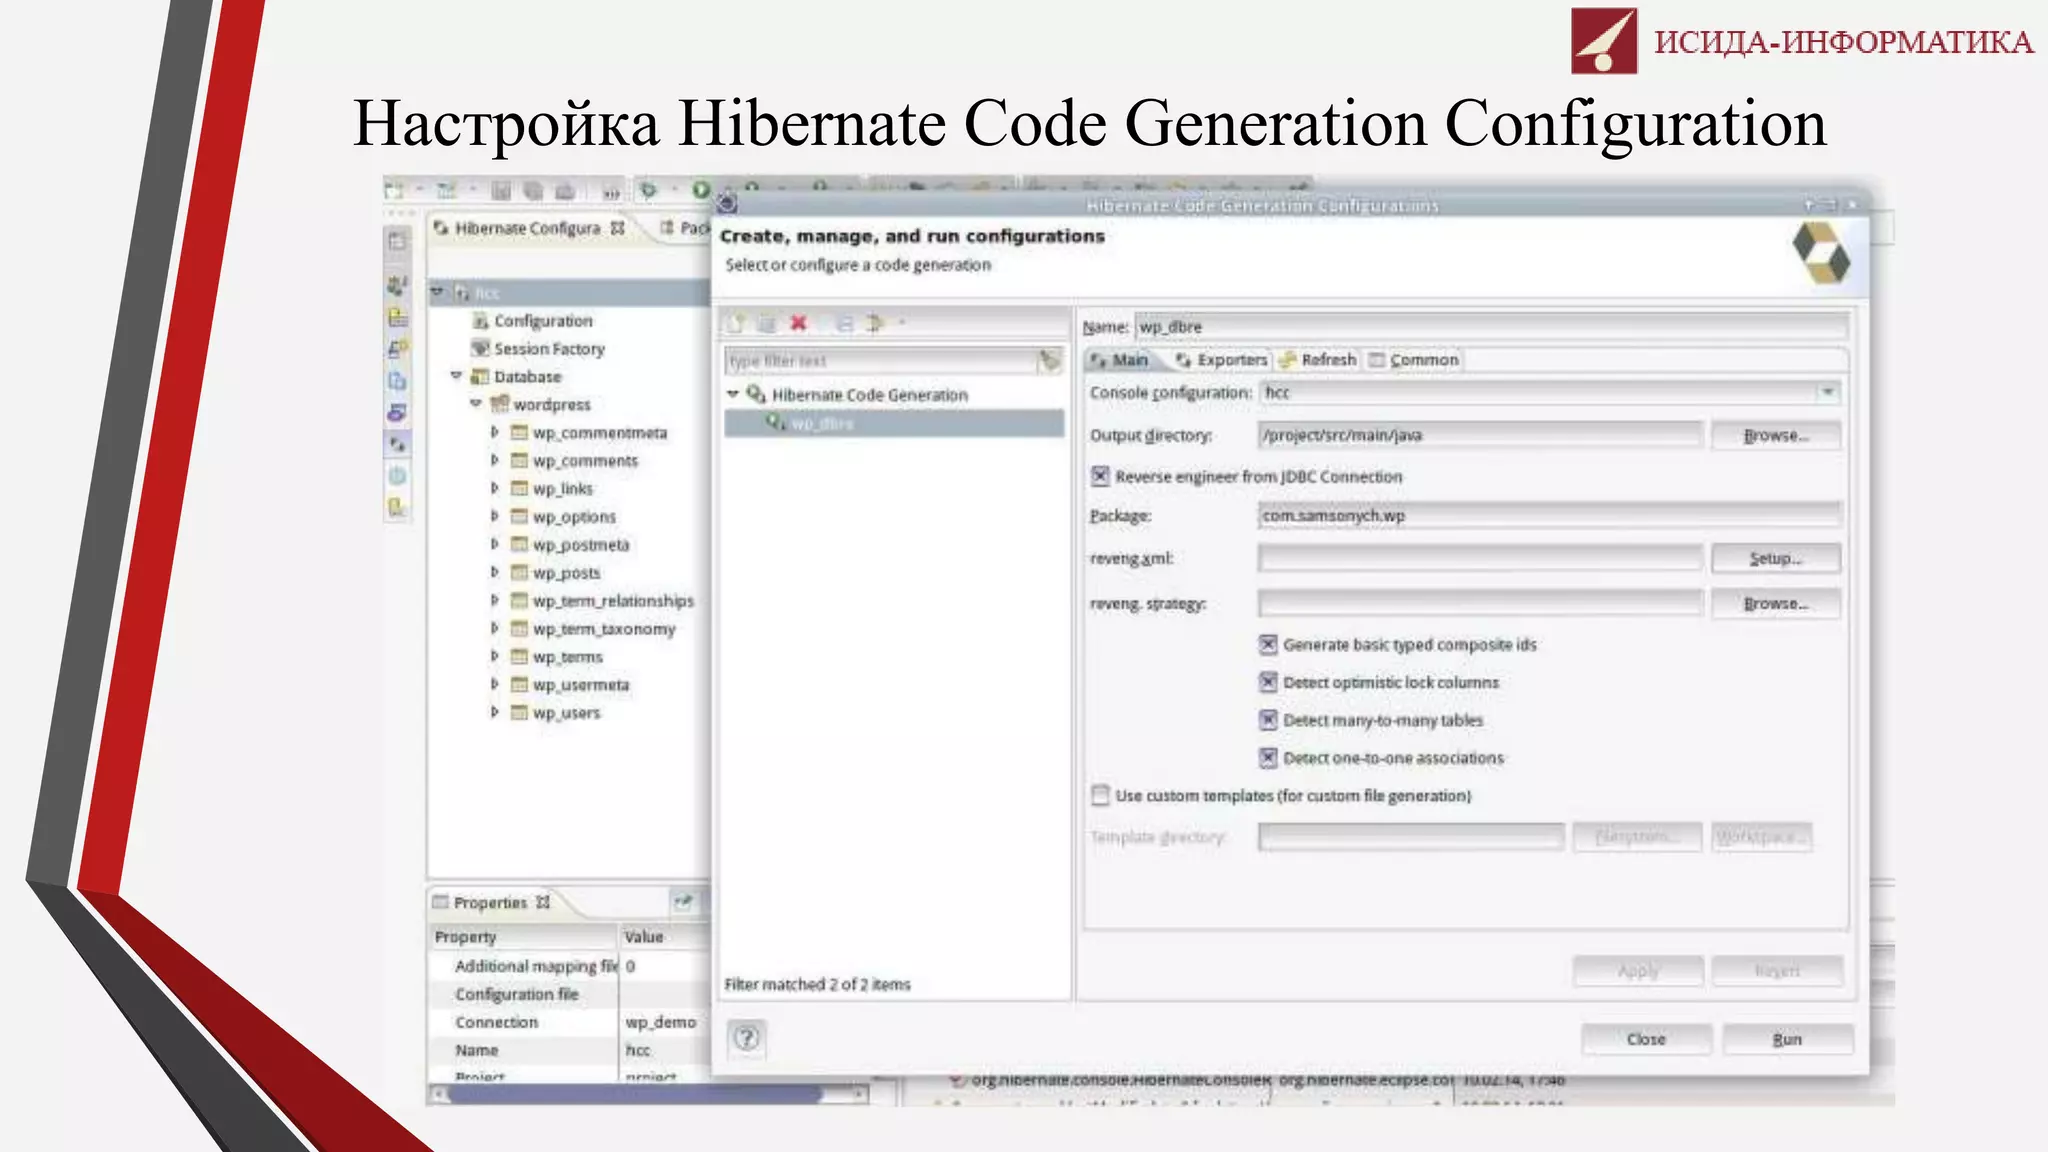Expand the wp_posts table node
Screen dimensions: 2048x1152
click(494, 572)
